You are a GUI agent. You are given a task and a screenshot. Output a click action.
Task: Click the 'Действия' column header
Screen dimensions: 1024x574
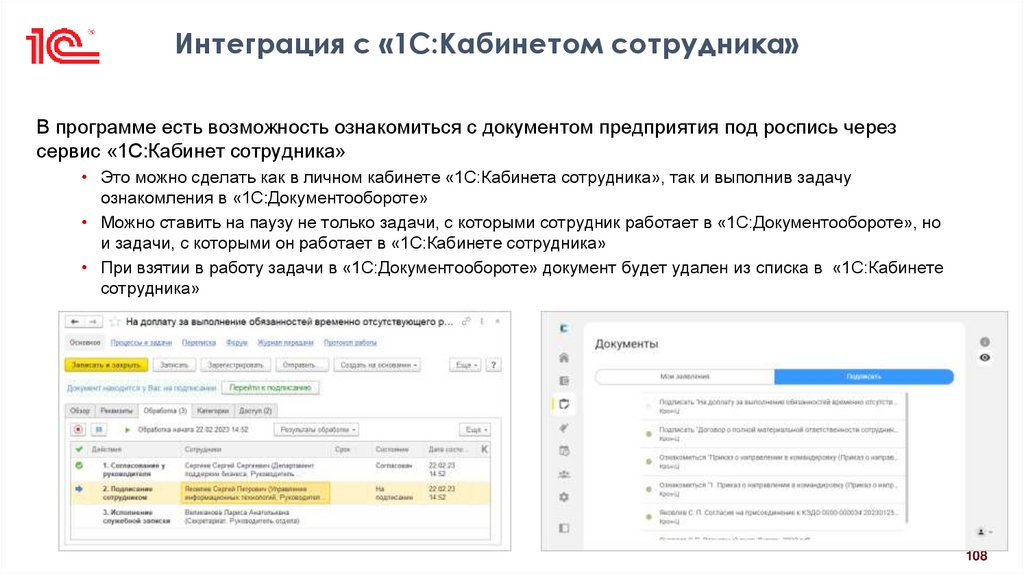[x=106, y=449]
